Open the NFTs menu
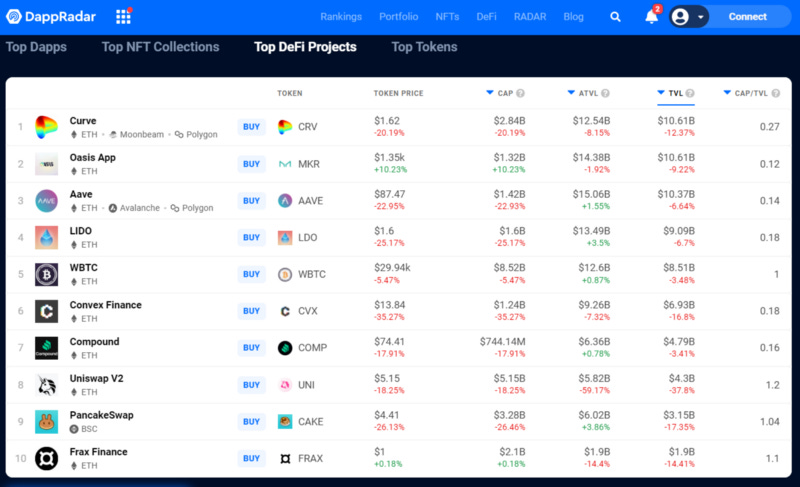800x487 pixels. (447, 17)
